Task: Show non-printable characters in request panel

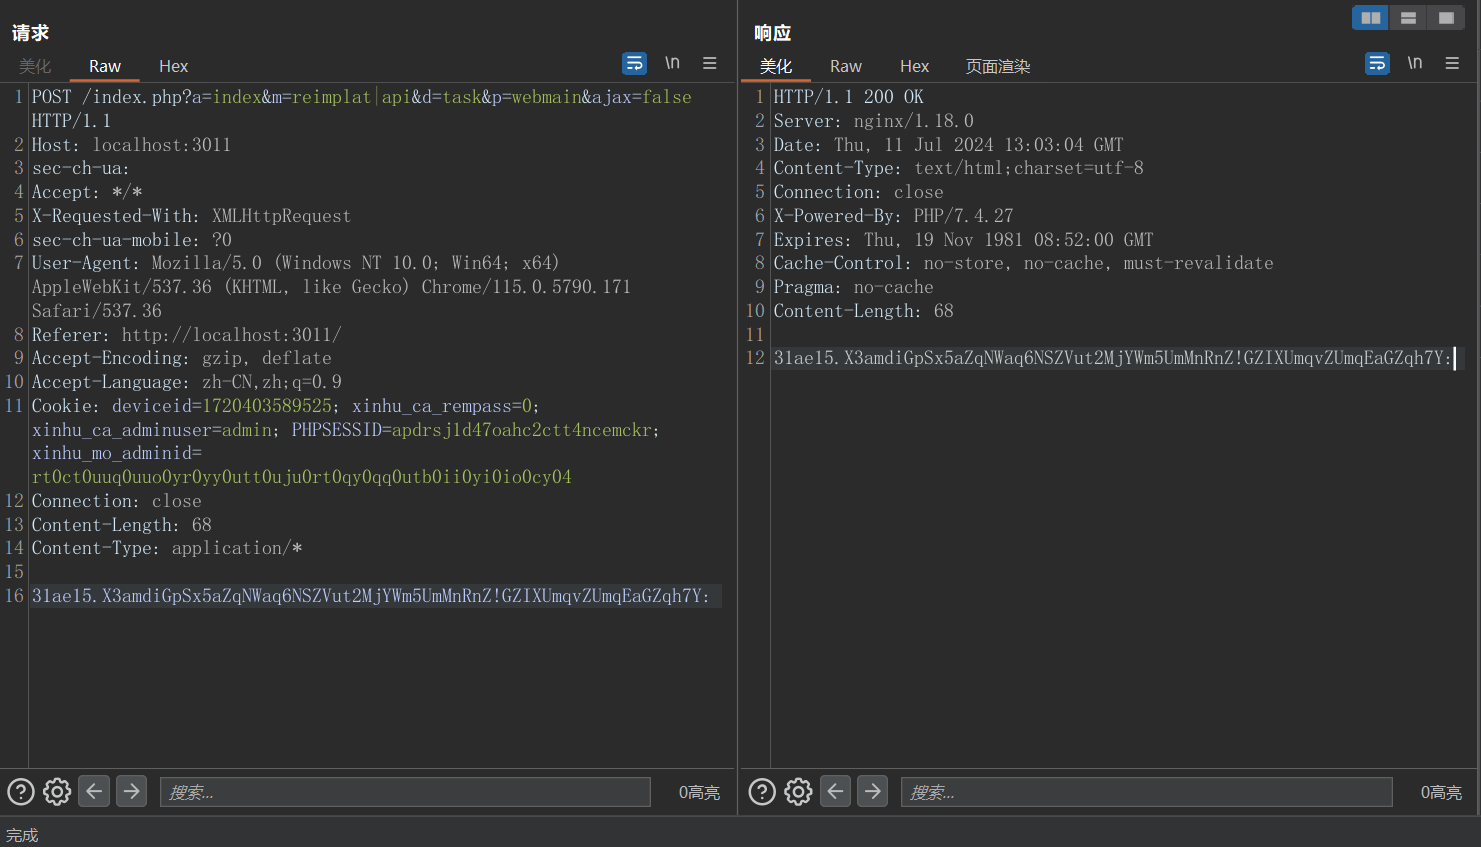Action: click(x=672, y=64)
